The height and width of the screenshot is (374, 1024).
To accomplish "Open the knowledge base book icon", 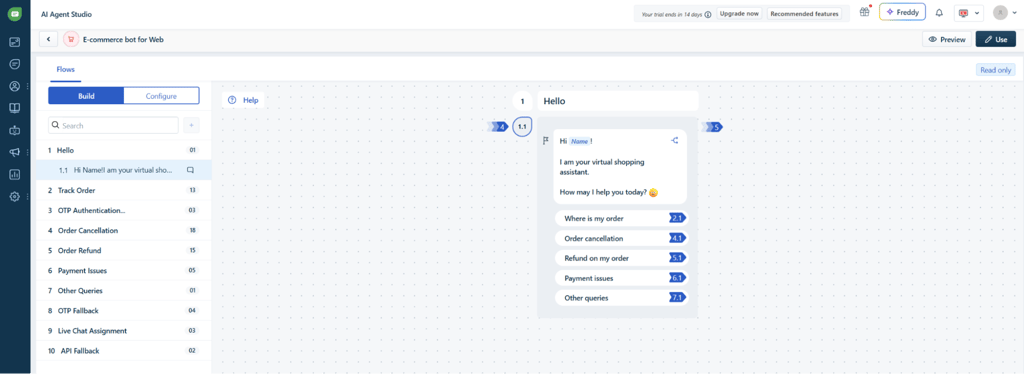I will point(14,108).
